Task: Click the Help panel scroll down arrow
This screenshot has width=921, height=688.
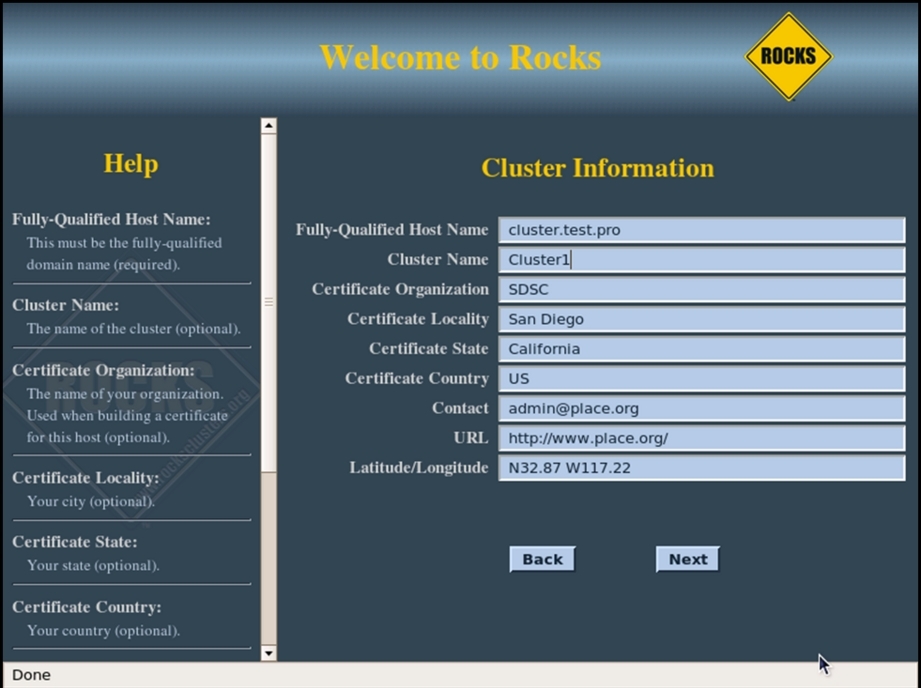Action: click(268, 653)
